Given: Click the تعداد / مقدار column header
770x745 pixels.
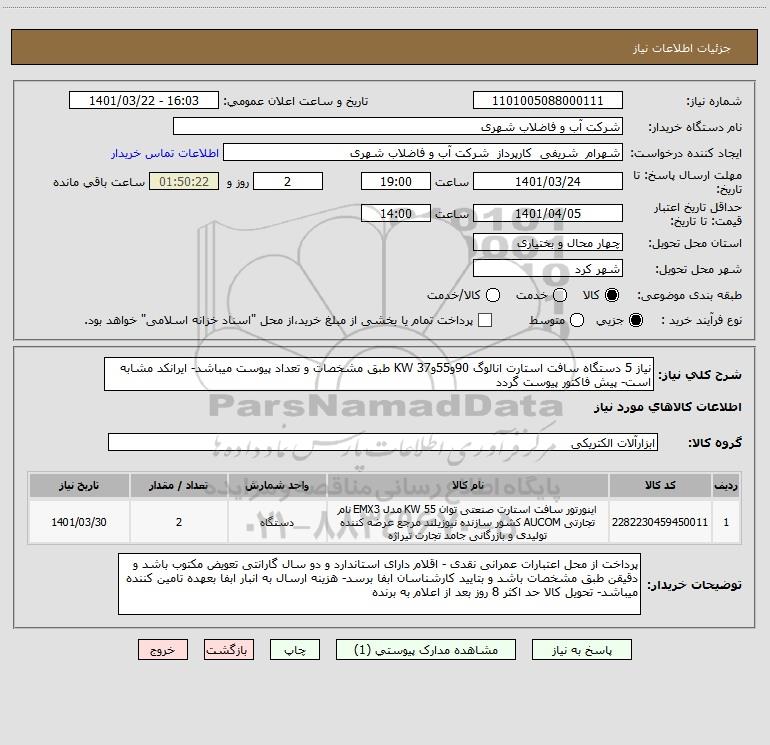Looking at the screenshot, I should 179,485.
